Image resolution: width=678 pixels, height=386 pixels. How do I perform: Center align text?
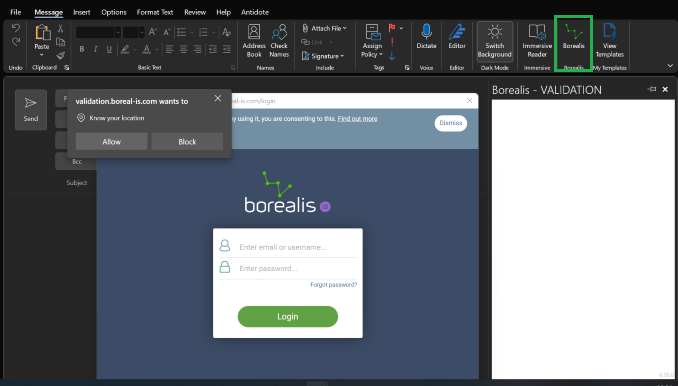[x=183, y=49]
